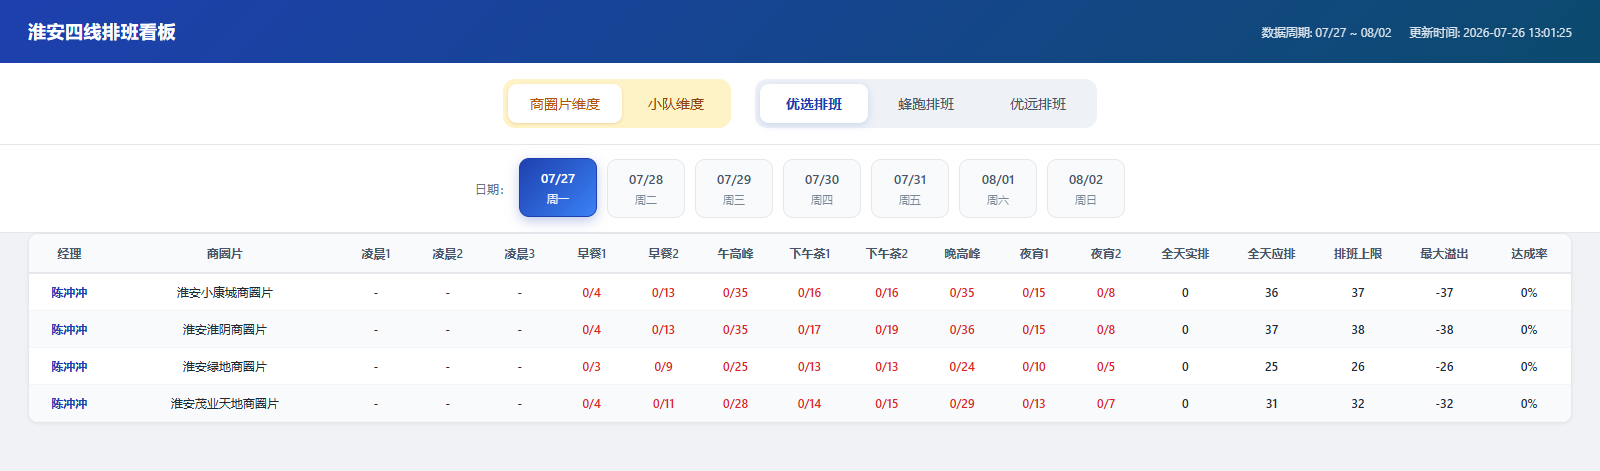Open manager 陈冲冲 in 淮安茂业天地 row
1600x471 pixels.
[x=70, y=404]
